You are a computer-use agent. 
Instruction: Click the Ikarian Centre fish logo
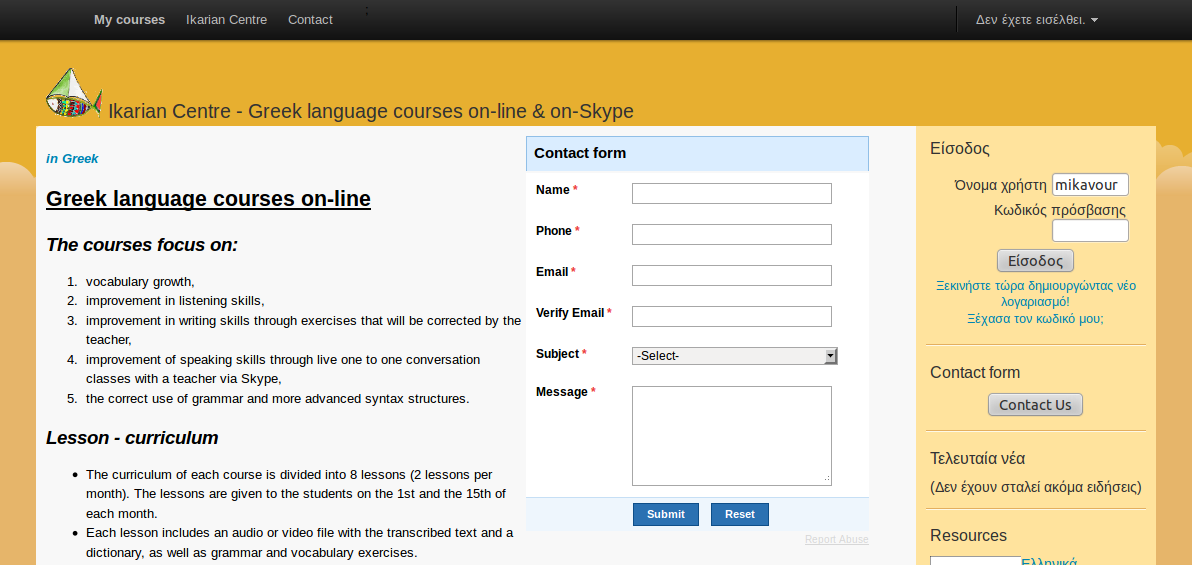click(73, 93)
